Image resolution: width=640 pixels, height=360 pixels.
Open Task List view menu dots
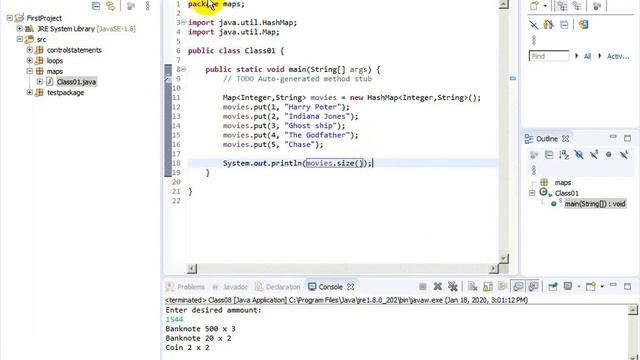click(x=533, y=40)
